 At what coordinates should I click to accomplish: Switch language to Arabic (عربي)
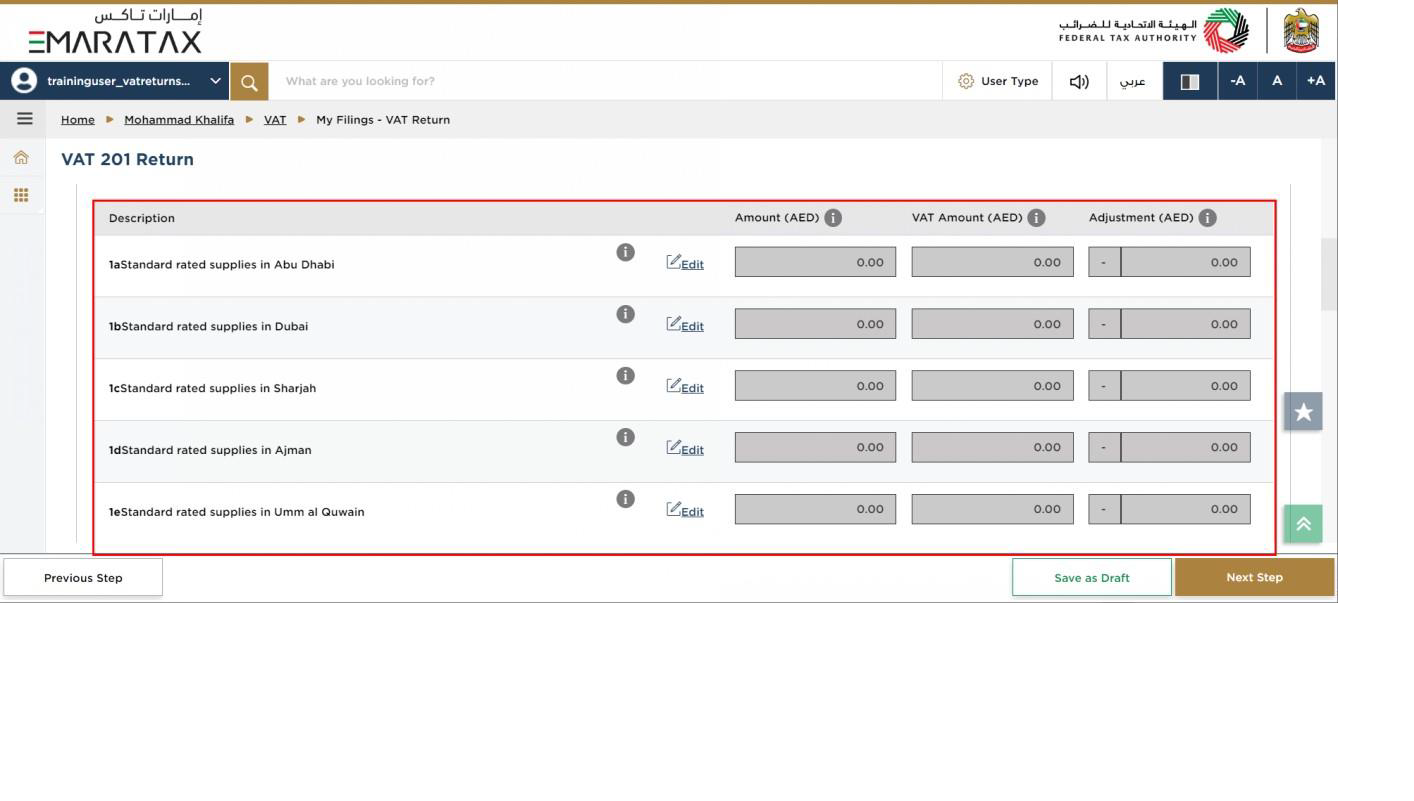pyautogui.click(x=1133, y=81)
